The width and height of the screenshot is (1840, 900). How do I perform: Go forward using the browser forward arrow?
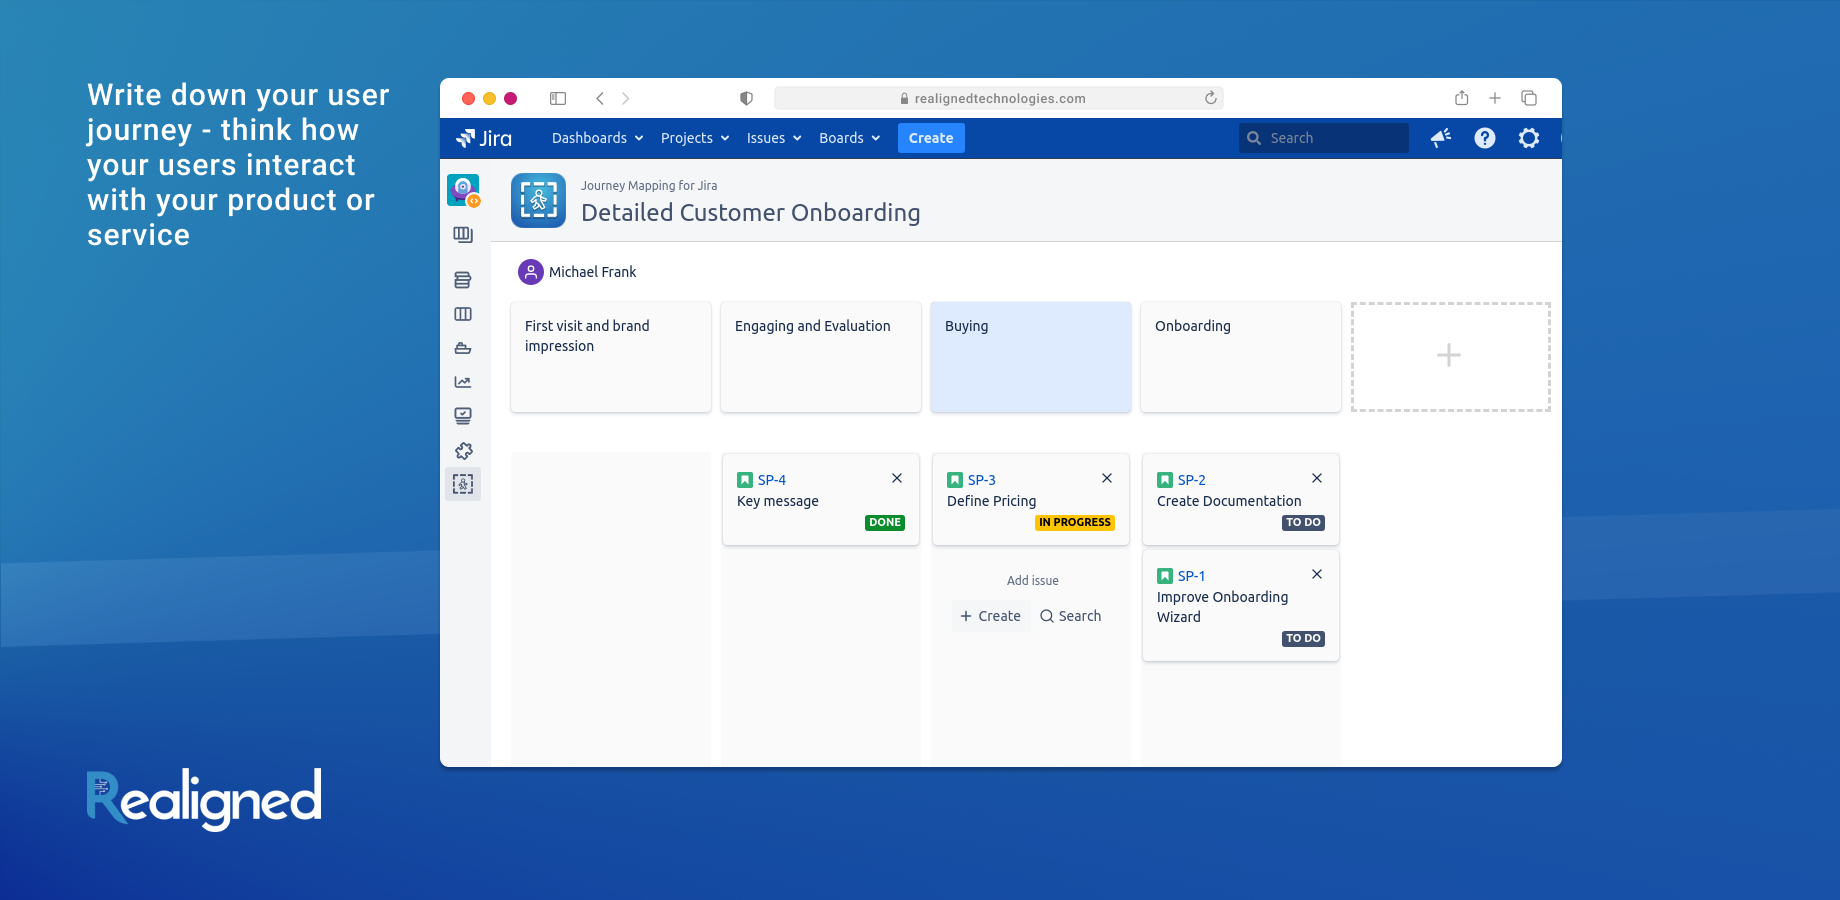coord(626,98)
